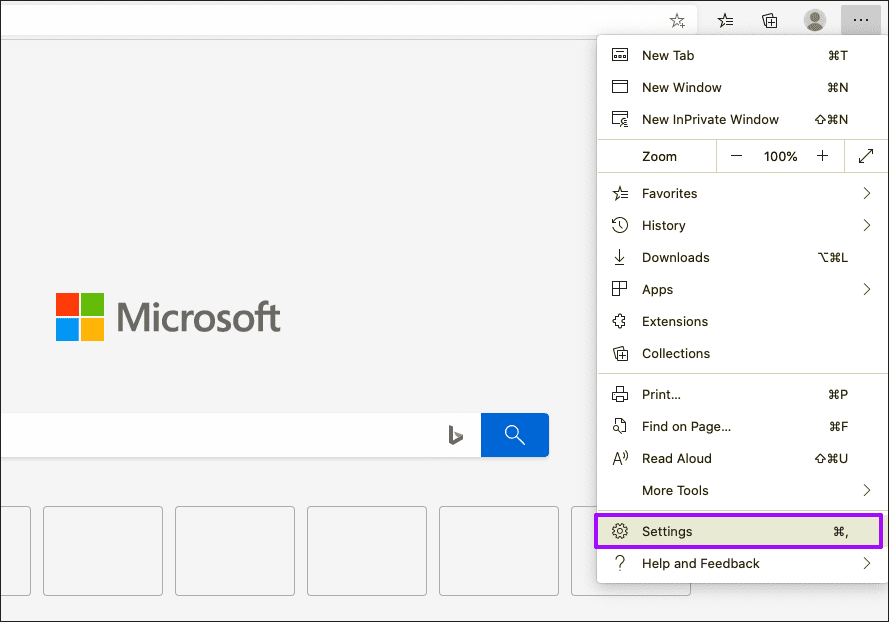Click the Help question mark icon
The height and width of the screenshot is (622, 889).
point(620,563)
